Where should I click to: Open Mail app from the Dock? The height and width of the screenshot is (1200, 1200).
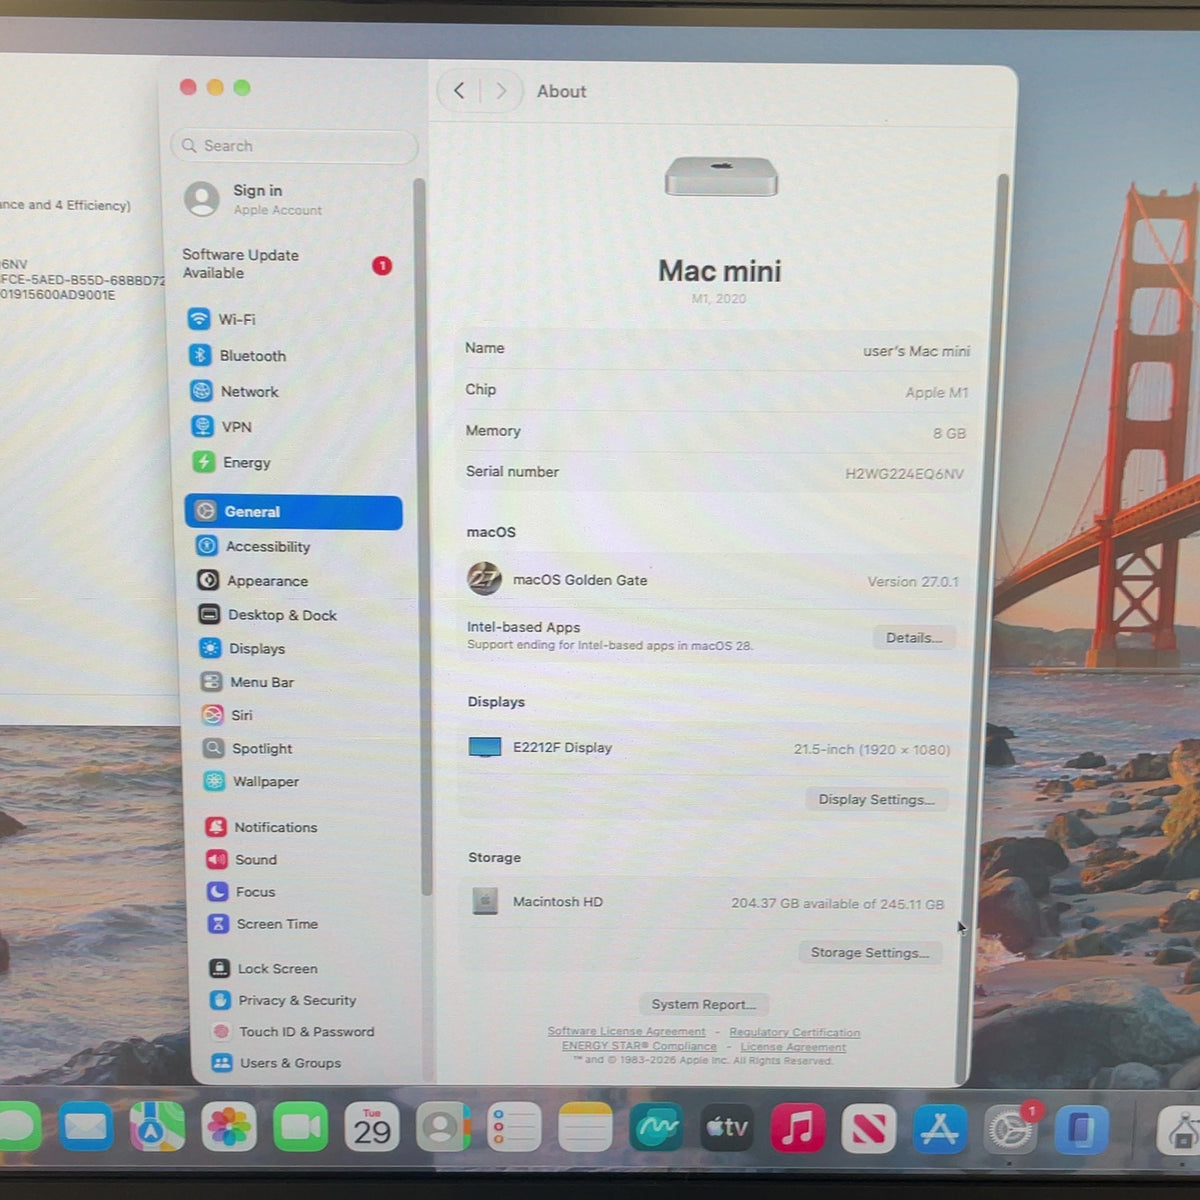[x=86, y=1128]
